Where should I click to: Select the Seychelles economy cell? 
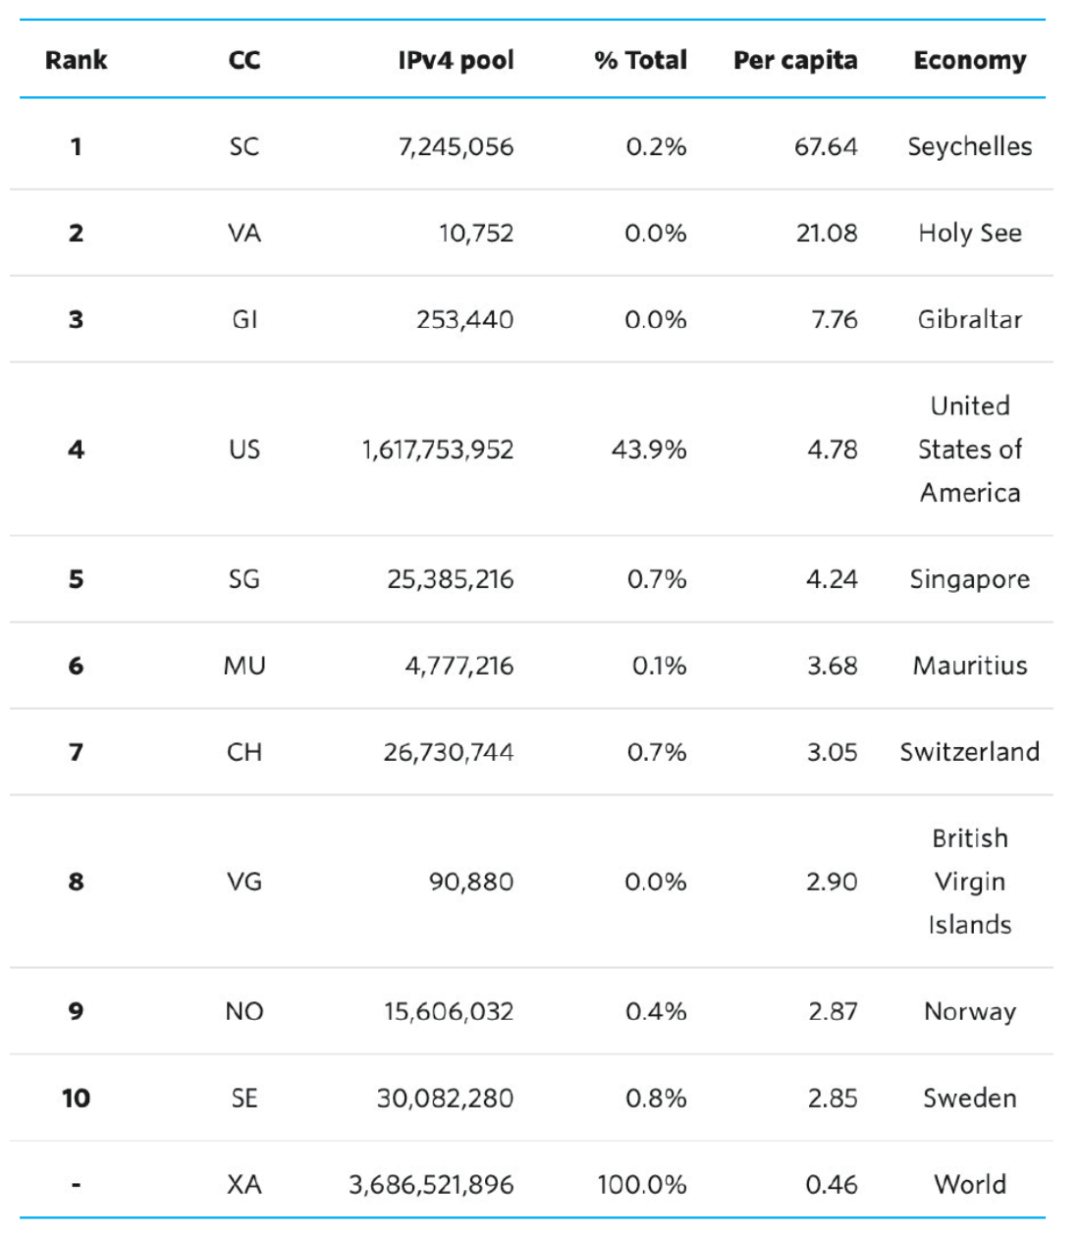click(970, 147)
